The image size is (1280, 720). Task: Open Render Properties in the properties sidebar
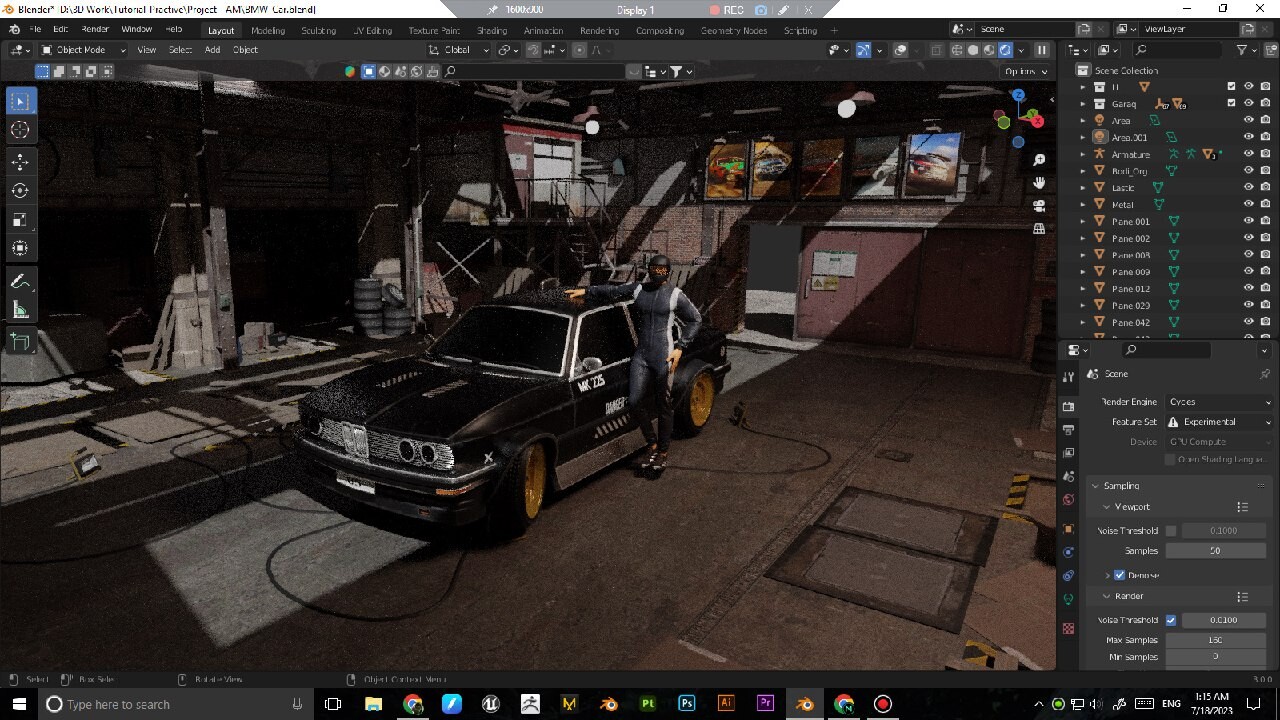coord(1068,406)
